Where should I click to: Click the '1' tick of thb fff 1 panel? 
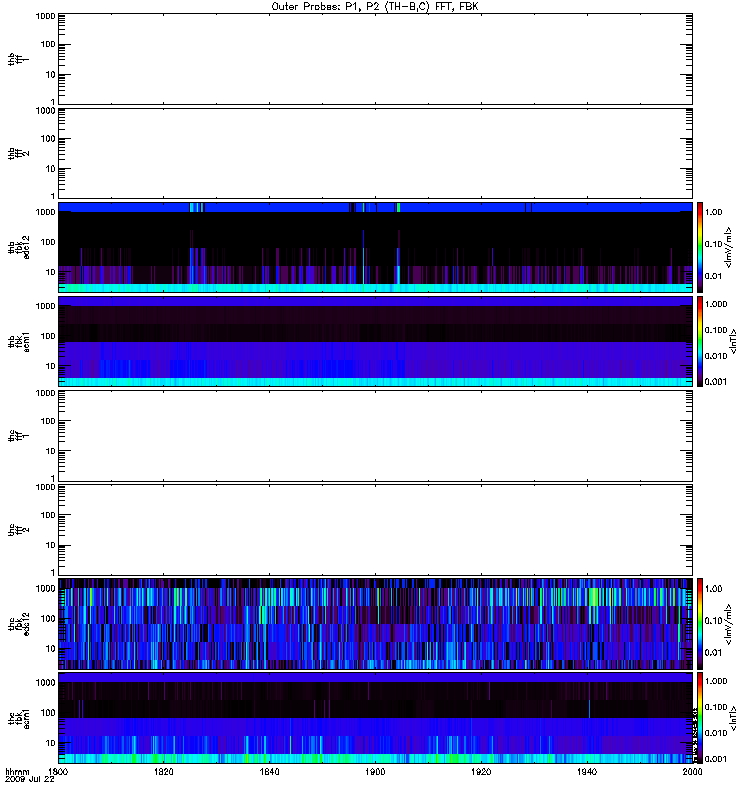(53, 102)
